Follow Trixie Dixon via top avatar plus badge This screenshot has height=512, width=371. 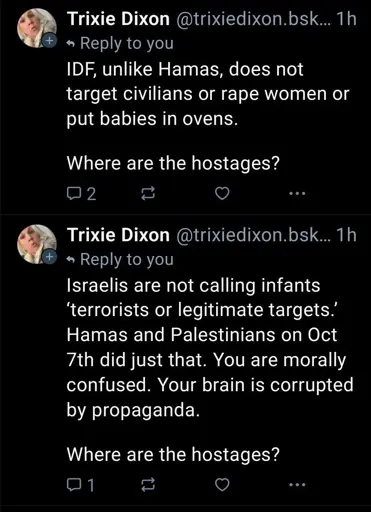point(49,41)
